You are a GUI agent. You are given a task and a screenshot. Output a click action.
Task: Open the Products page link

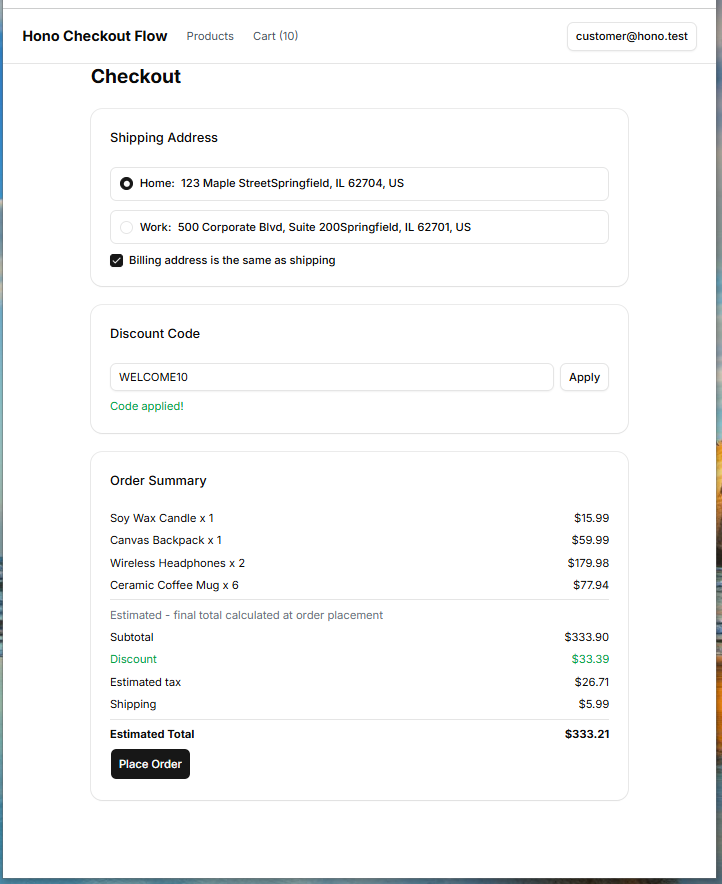pos(210,36)
